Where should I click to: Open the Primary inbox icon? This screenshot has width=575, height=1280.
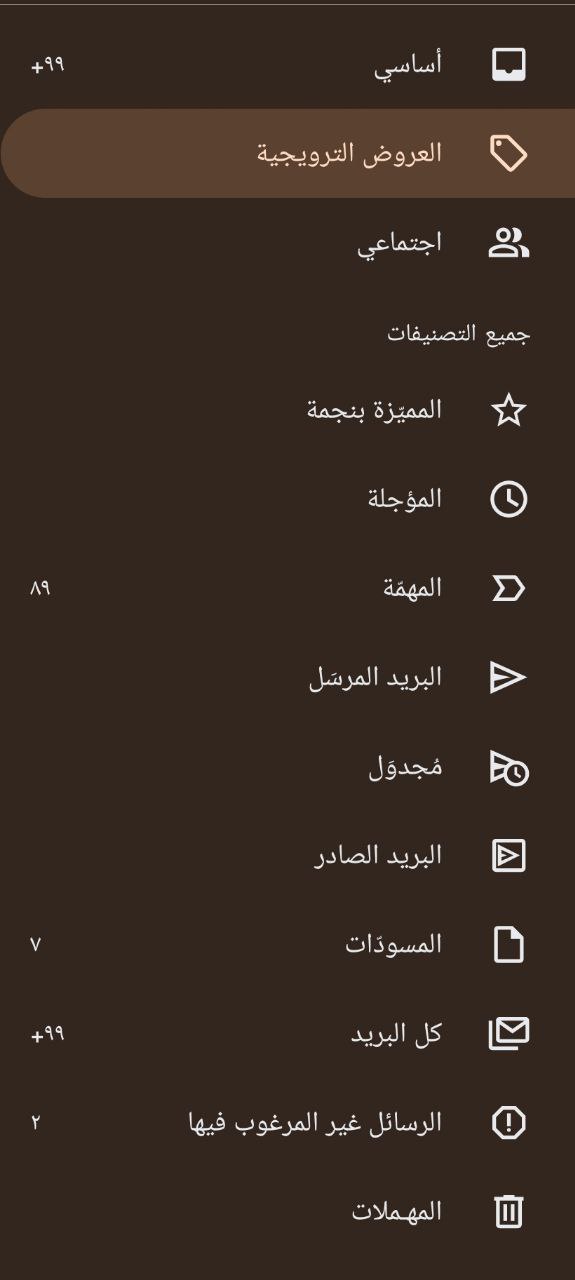click(508, 65)
